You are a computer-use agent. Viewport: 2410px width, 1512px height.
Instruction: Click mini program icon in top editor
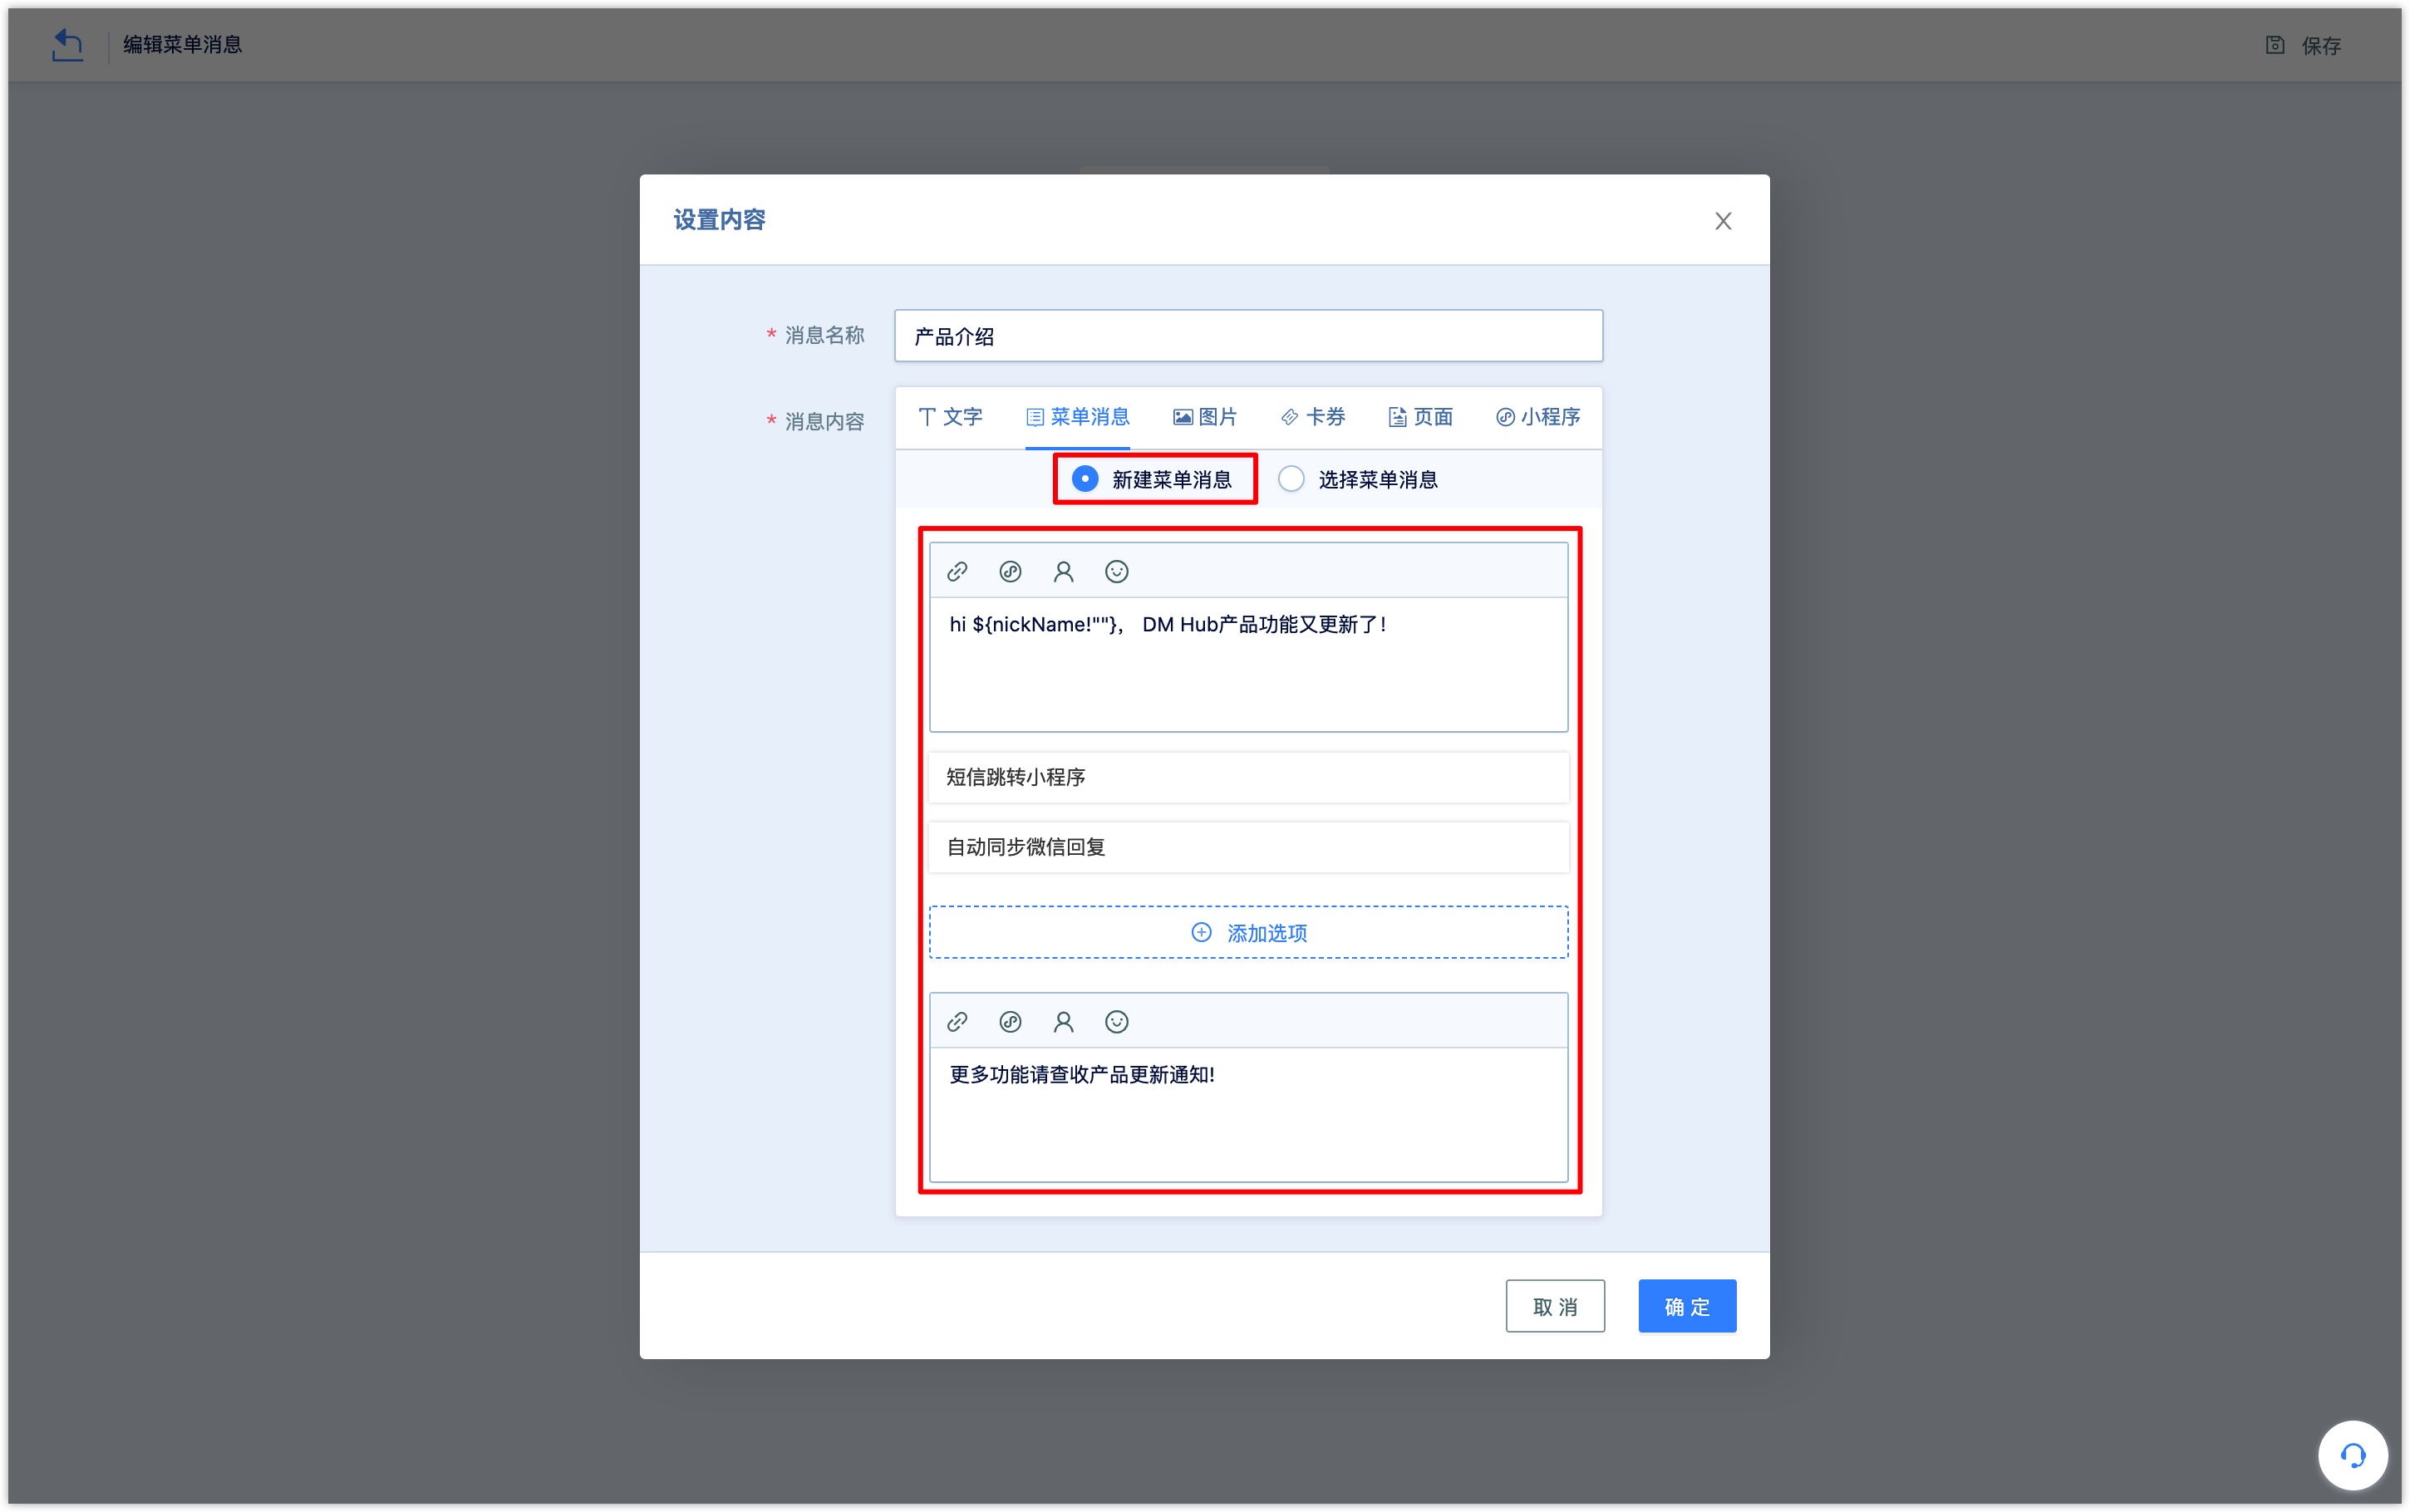(x=1010, y=572)
